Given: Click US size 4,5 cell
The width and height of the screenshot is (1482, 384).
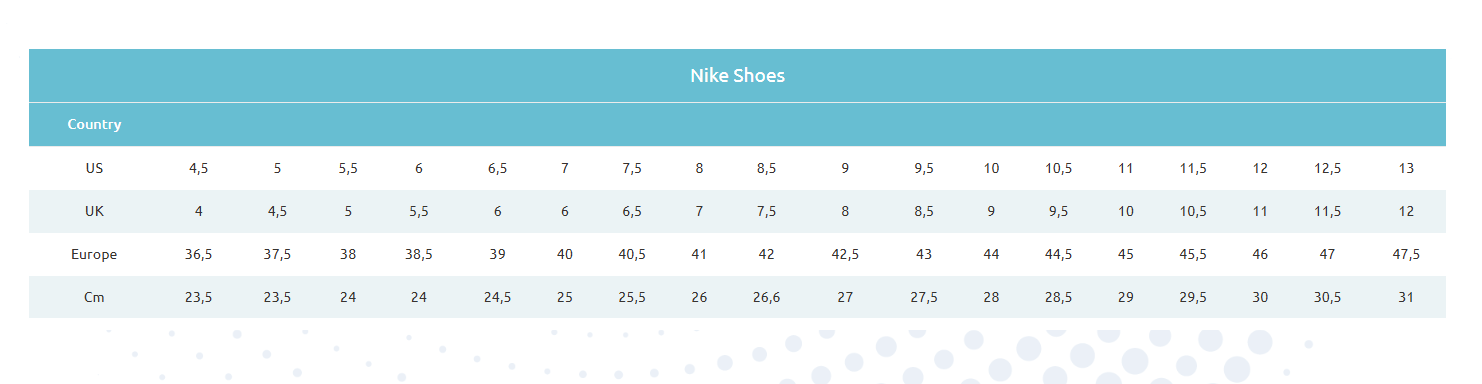Looking at the screenshot, I should tap(199, 168).
